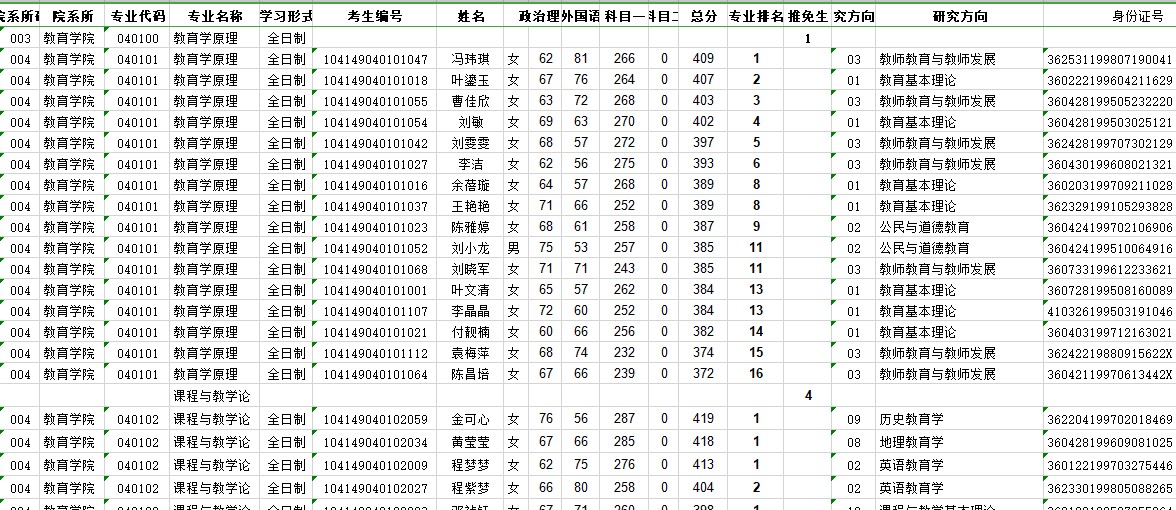1176x510 pixels.
Task: Click the 身份证号 column header
Action: coord(1109,17)
